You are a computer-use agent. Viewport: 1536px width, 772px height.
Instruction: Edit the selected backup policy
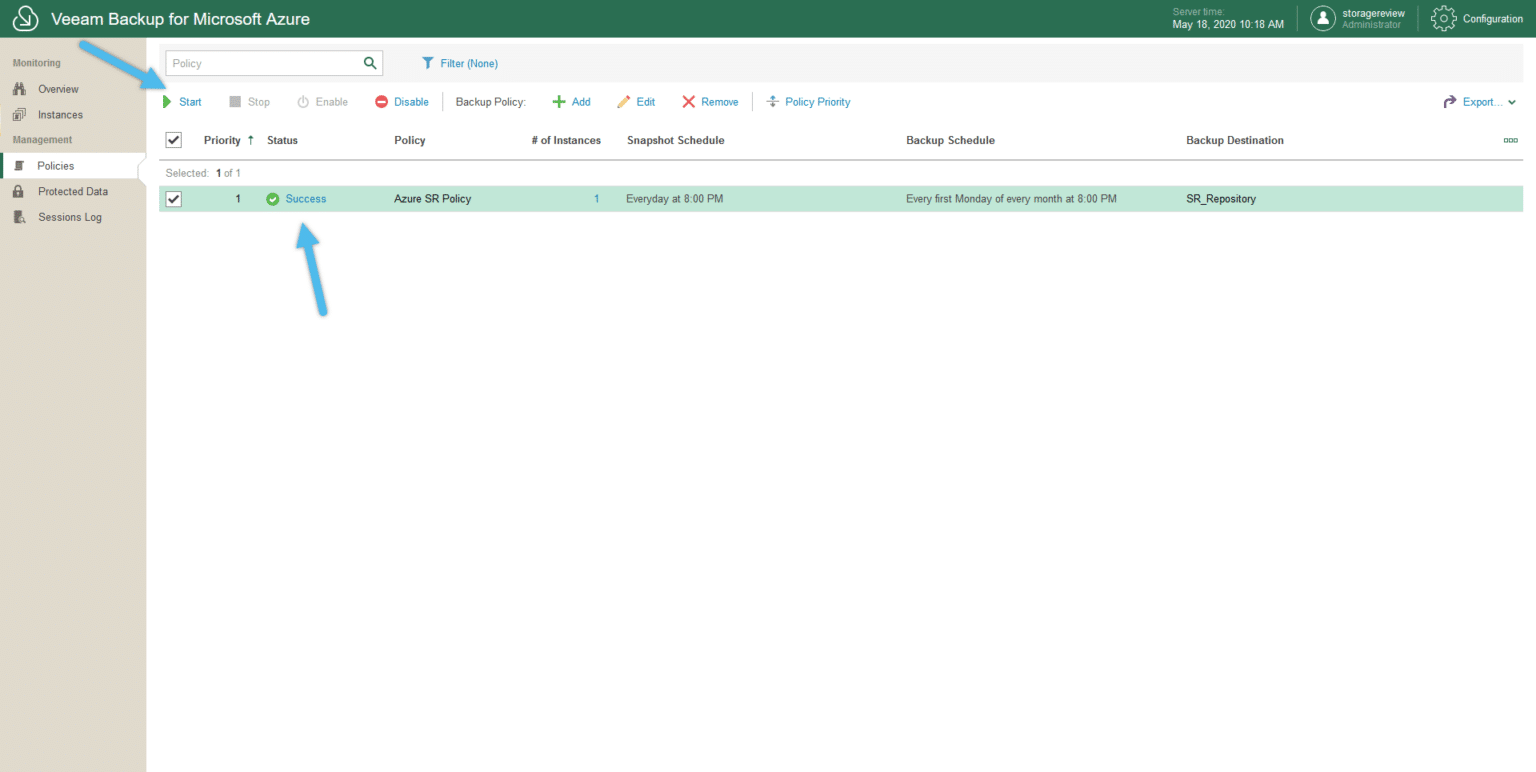tap(636, 102)
